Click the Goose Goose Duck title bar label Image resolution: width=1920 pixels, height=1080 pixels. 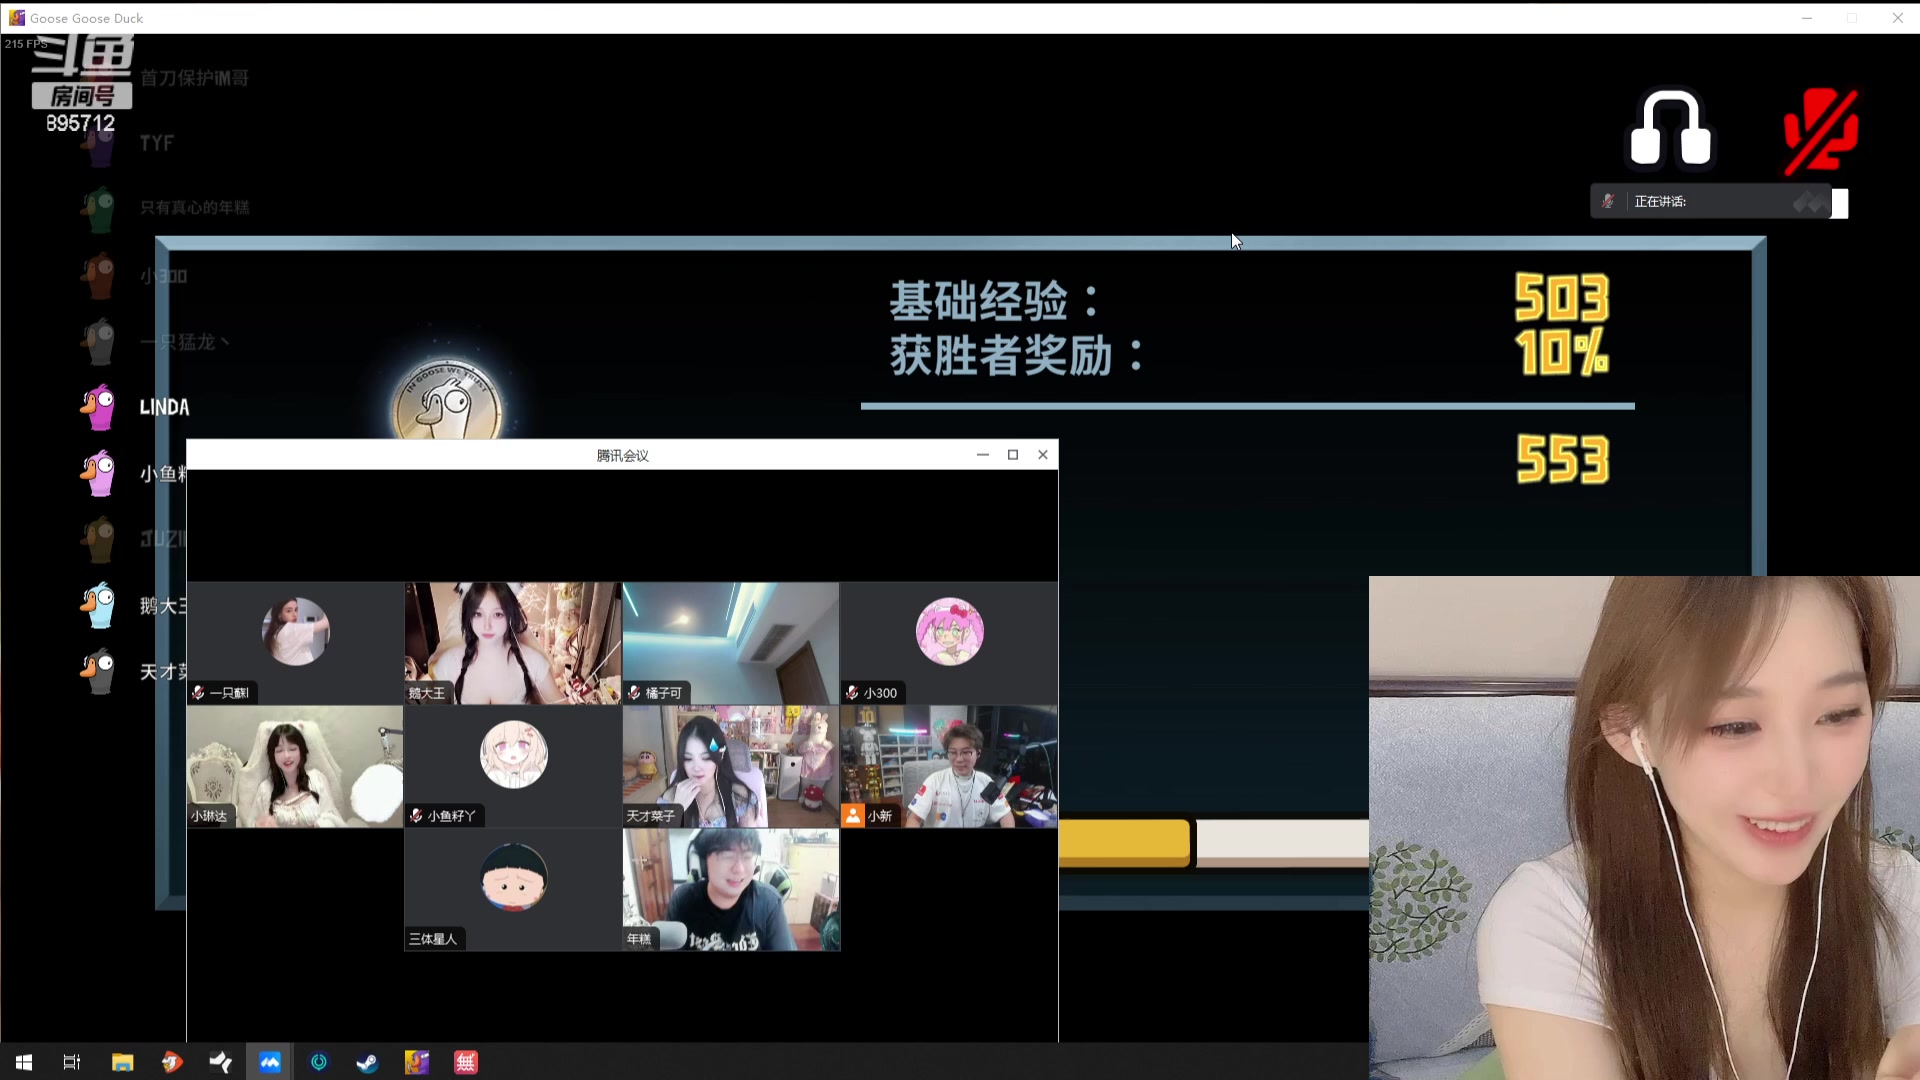[x=86, y=17]
